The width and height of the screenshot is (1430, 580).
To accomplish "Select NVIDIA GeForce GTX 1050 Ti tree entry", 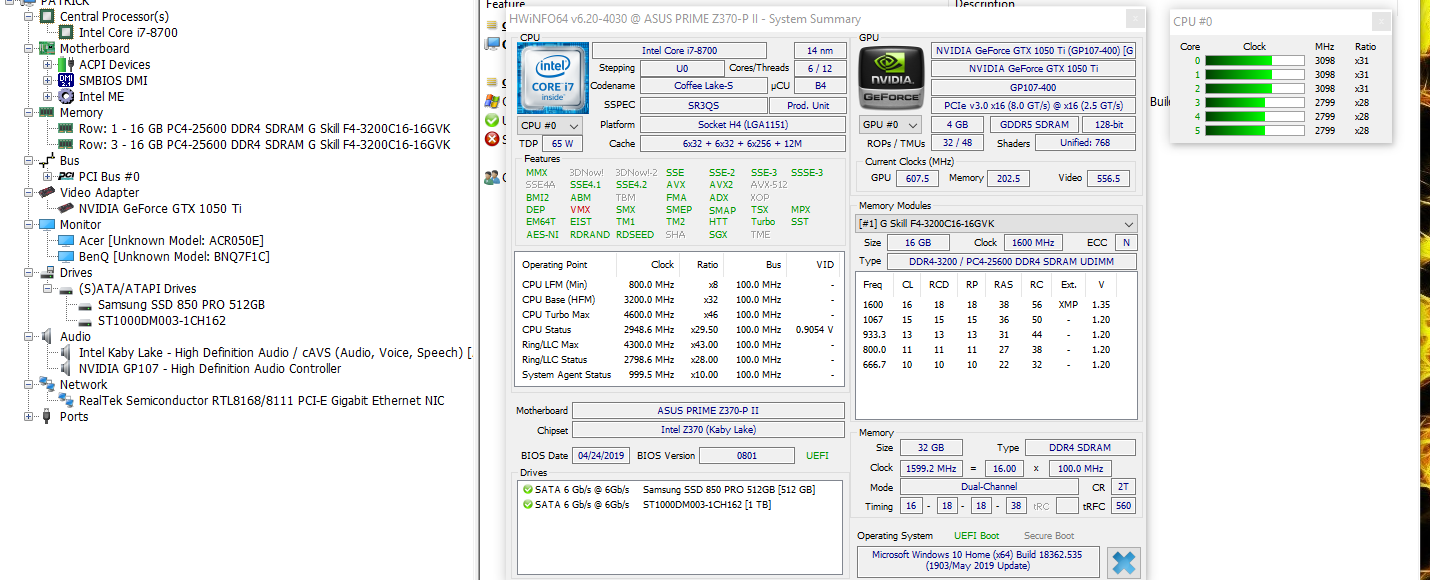I will coord(160,208).
